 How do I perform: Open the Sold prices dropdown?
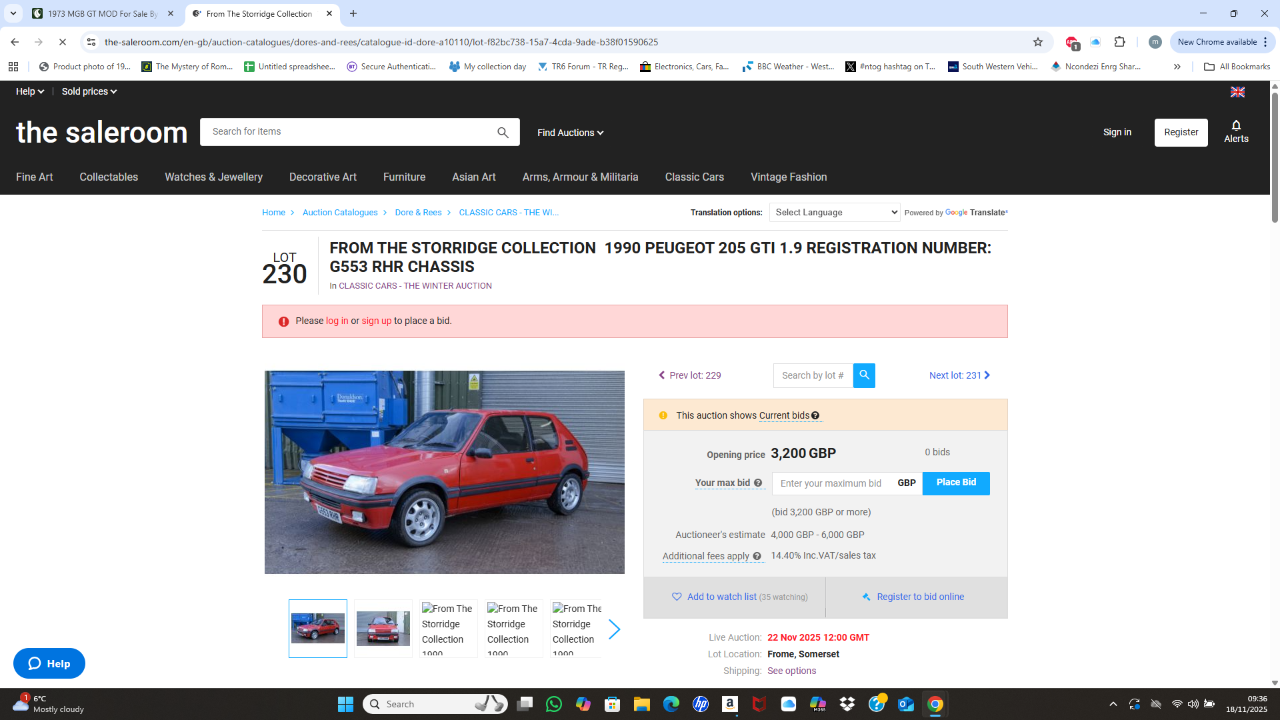pyautogui.click(x=89, y=91)
